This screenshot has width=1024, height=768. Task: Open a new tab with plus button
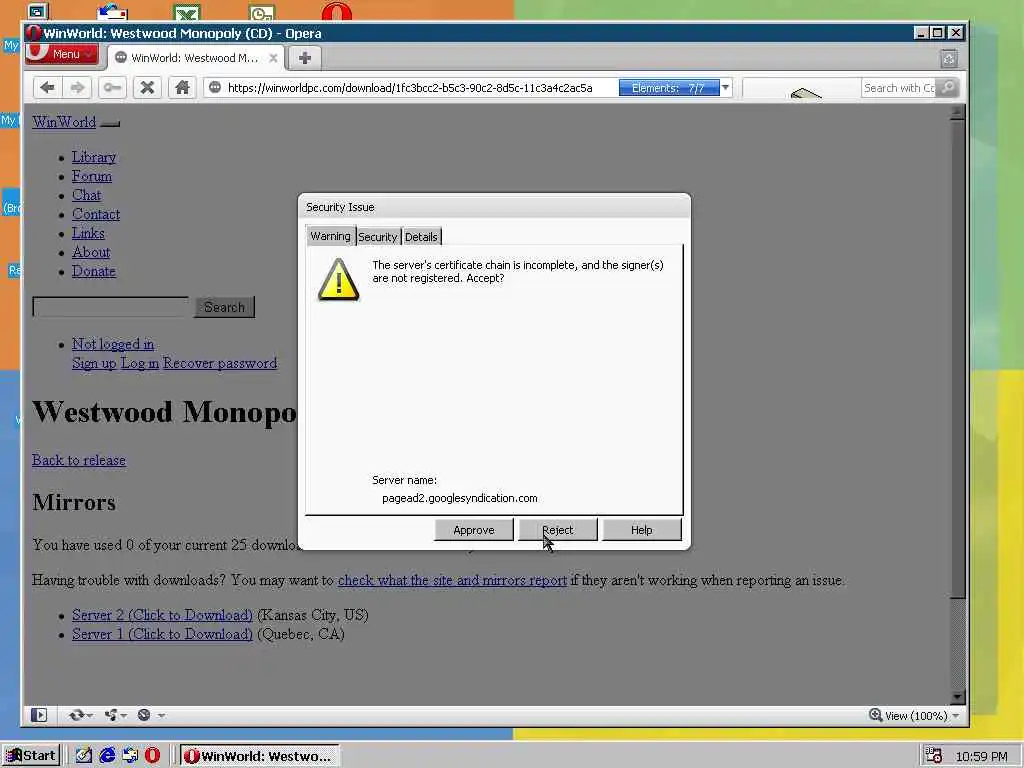click(304, 58)
